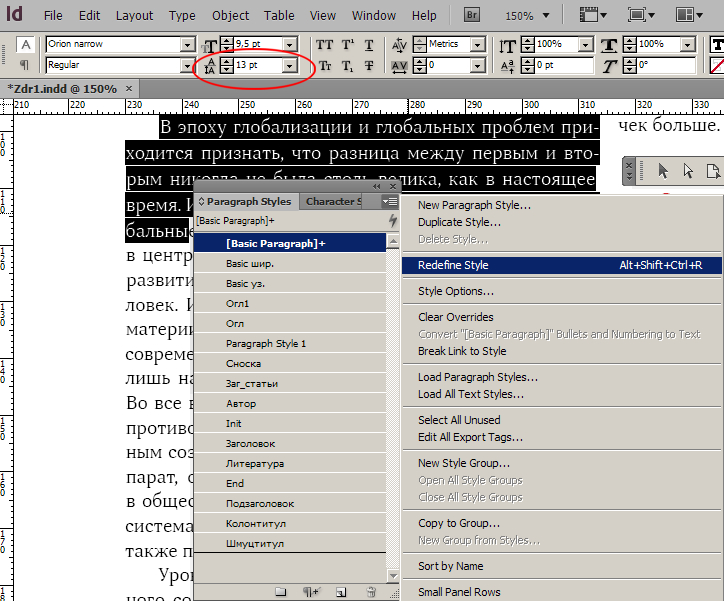Click the leading stepper arrows

227,66
